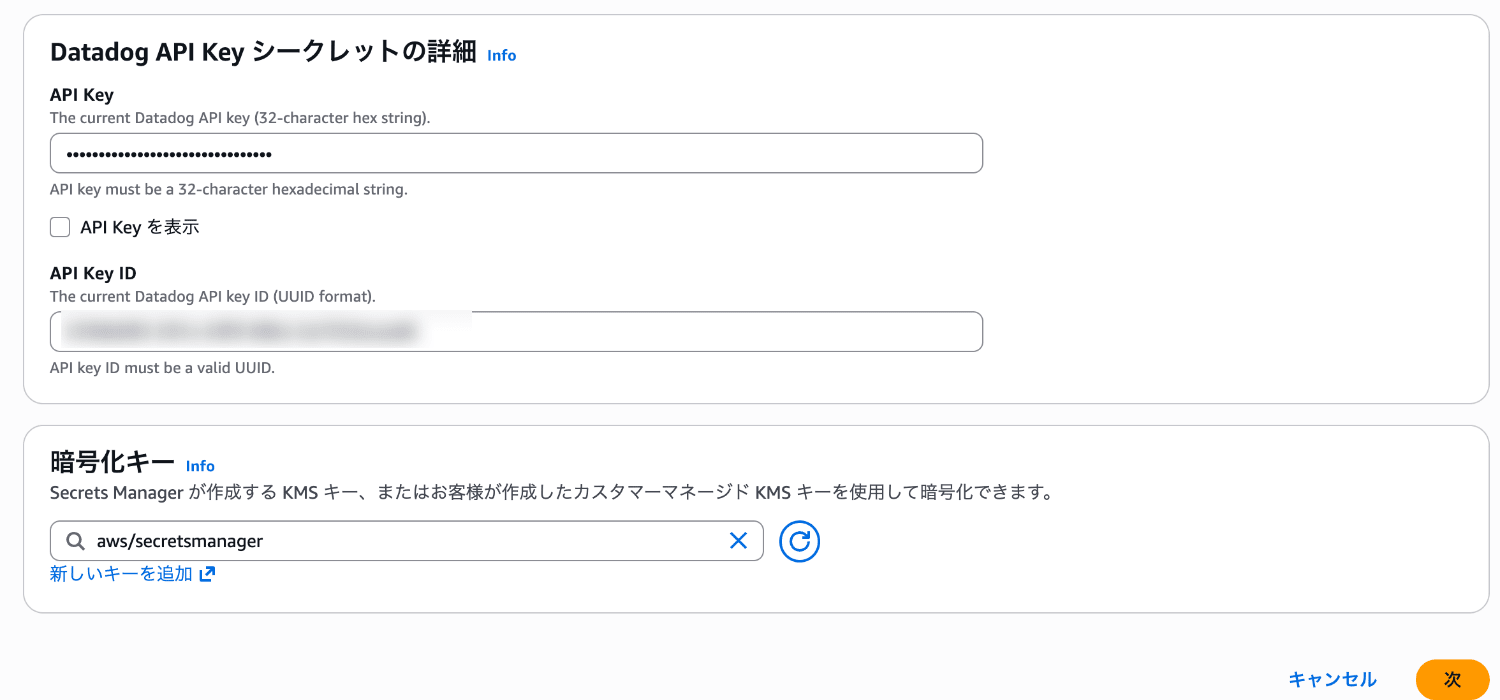The image size is (1500, 700).
Task: Open Info link next to 暗号化キー
Action: coord(200,466)
